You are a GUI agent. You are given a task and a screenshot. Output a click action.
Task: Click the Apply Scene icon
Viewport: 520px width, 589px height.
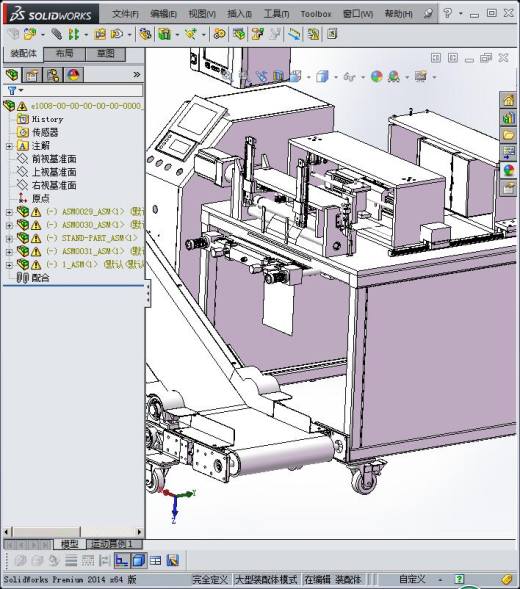394,77
